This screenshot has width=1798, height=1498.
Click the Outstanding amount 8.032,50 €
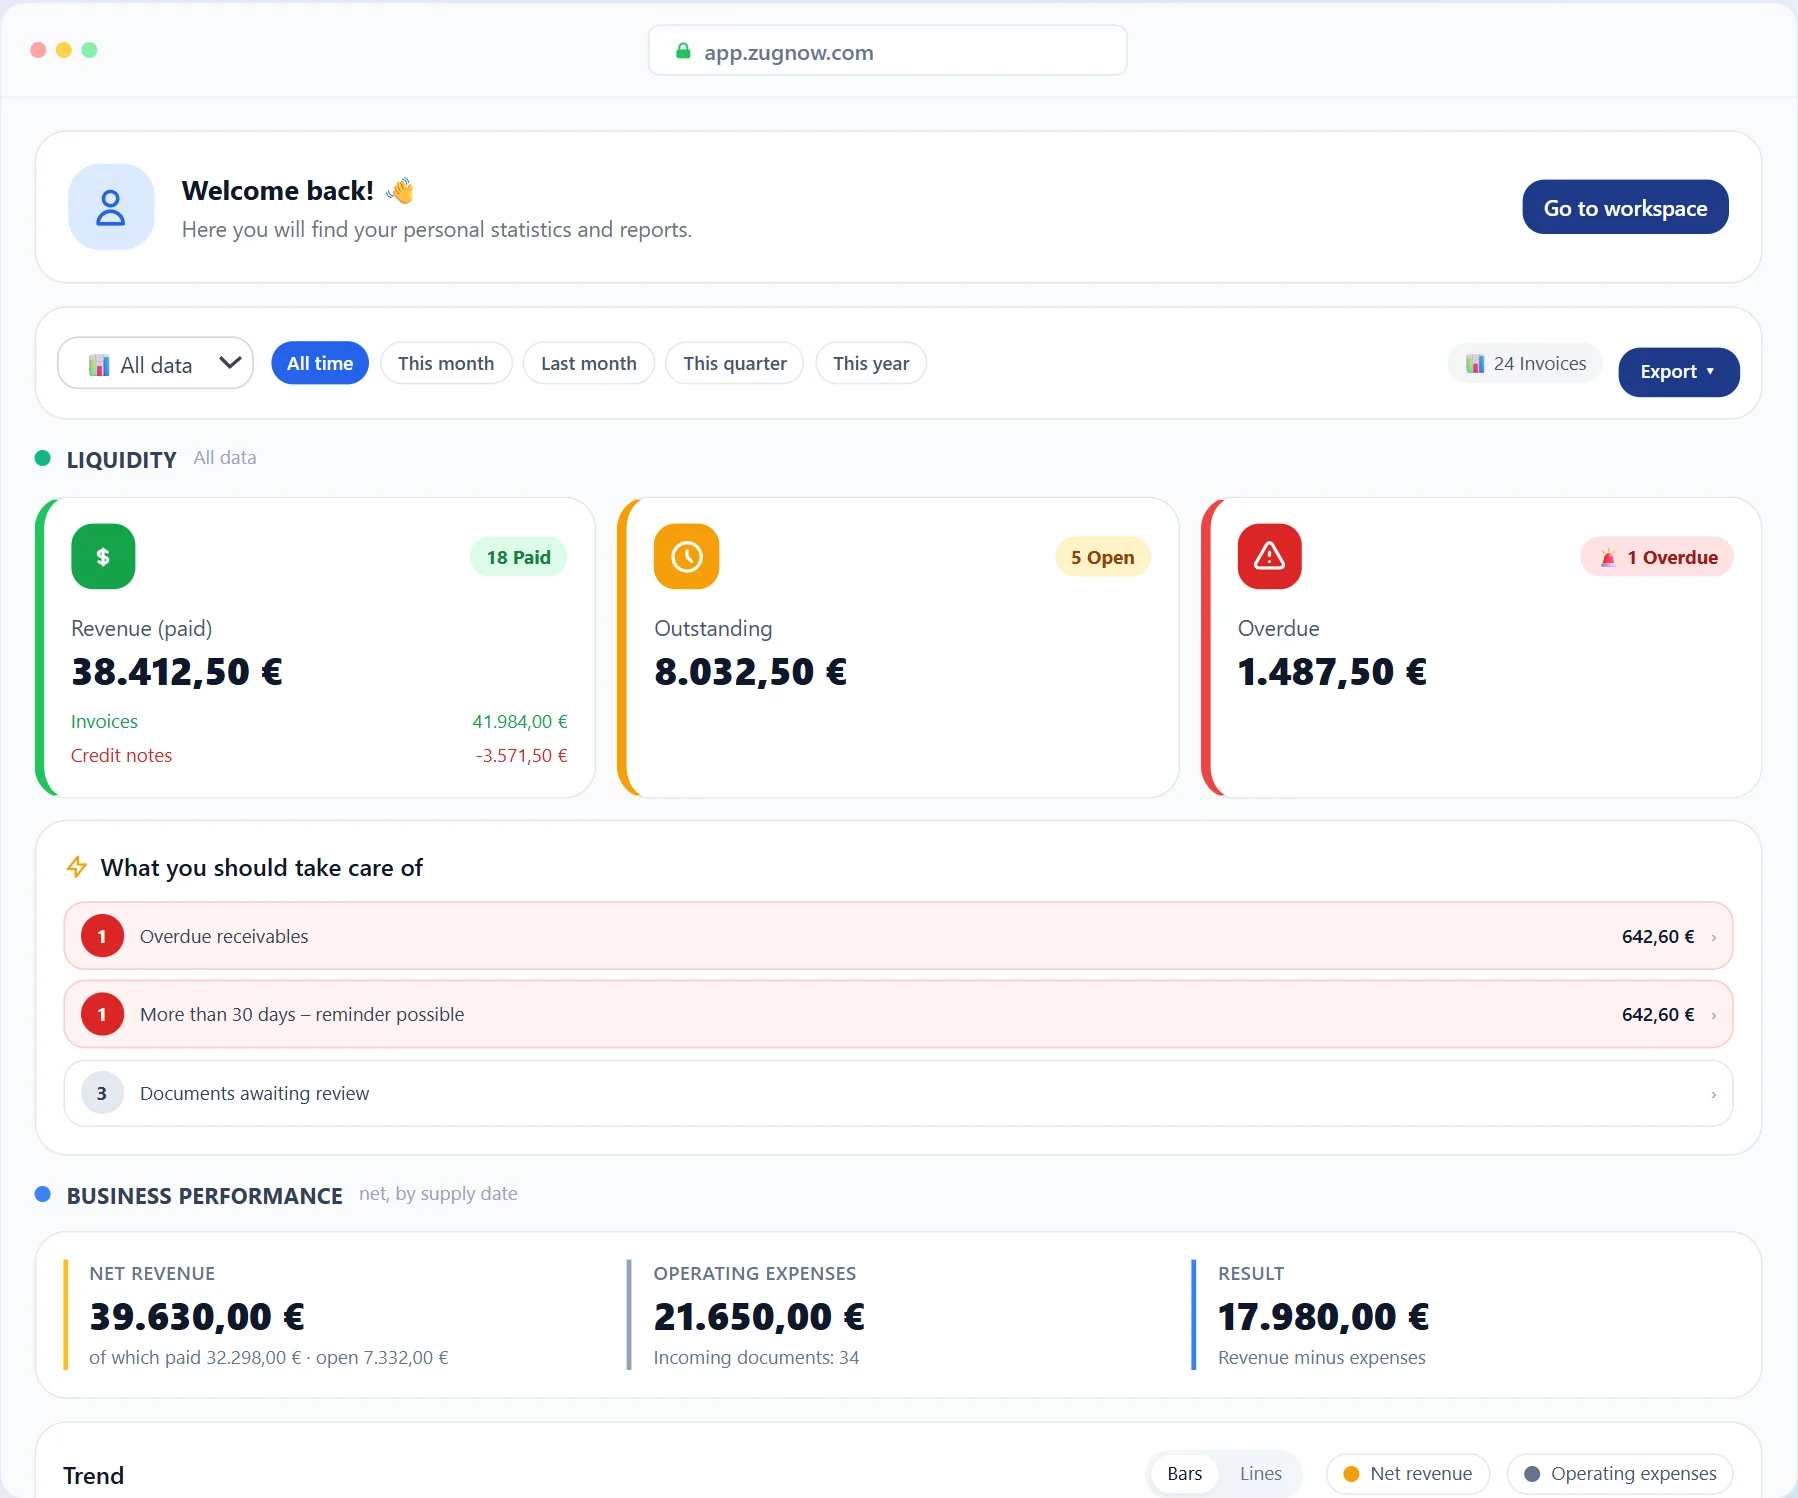[751, 671]
